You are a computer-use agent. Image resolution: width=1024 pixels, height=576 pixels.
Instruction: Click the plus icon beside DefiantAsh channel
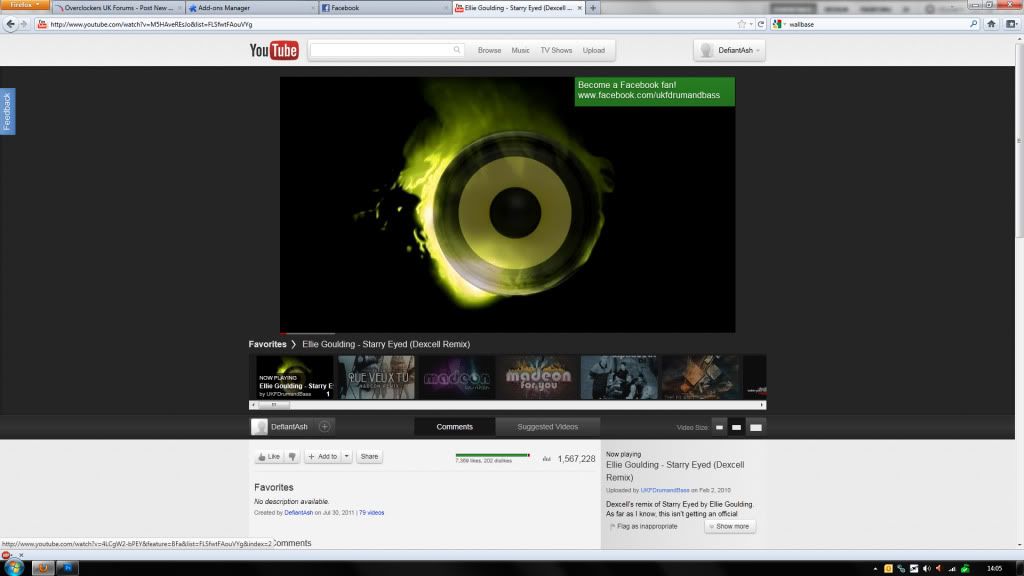(324, 427)
